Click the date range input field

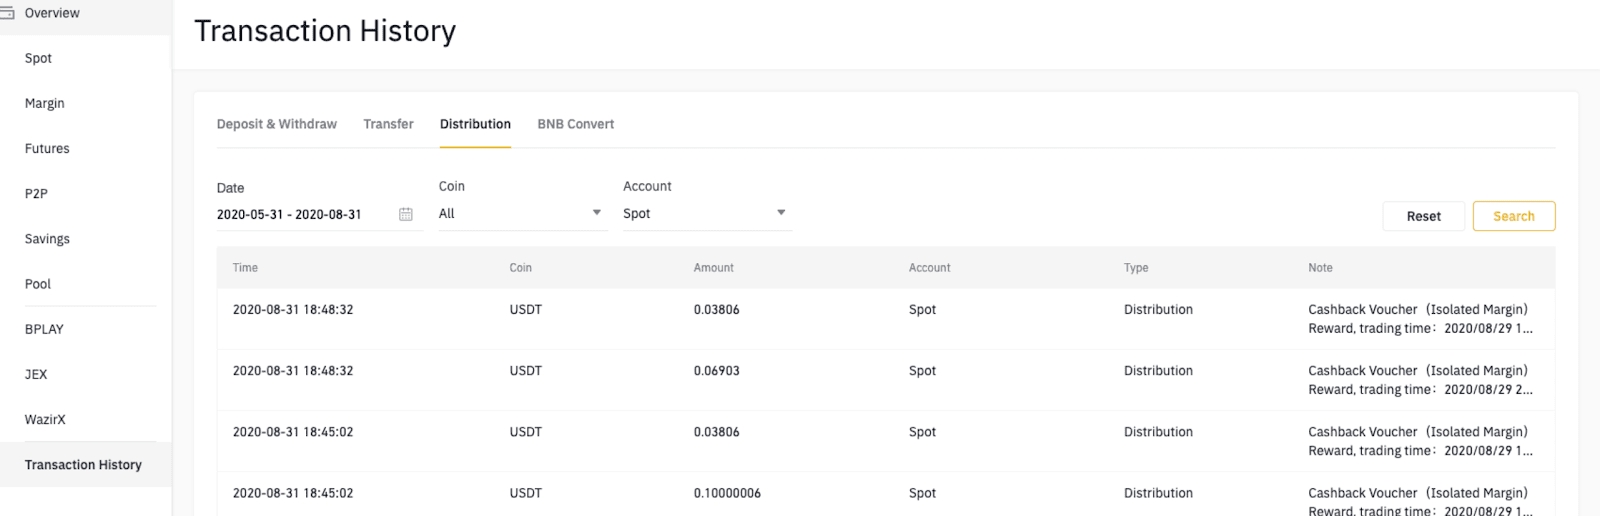coord(300,214)
